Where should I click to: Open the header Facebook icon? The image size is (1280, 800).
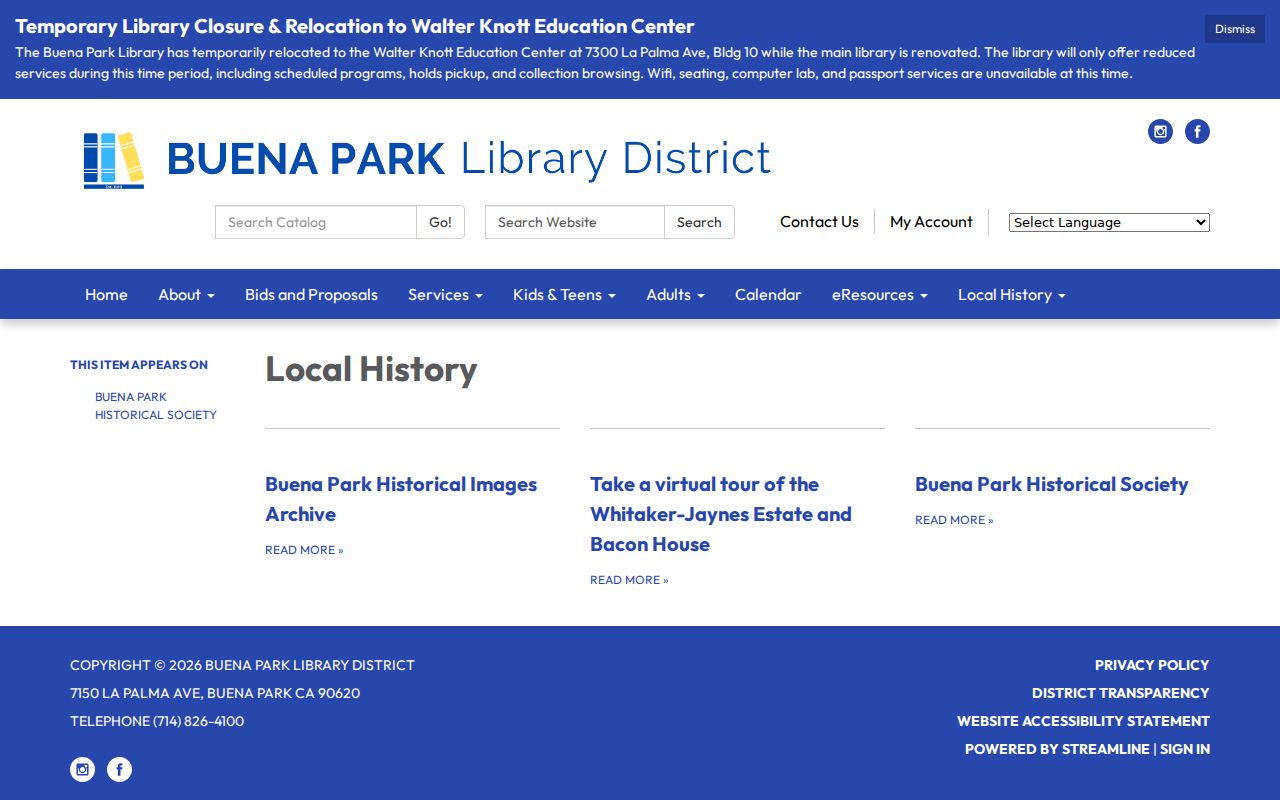(x=1197, y=131)
